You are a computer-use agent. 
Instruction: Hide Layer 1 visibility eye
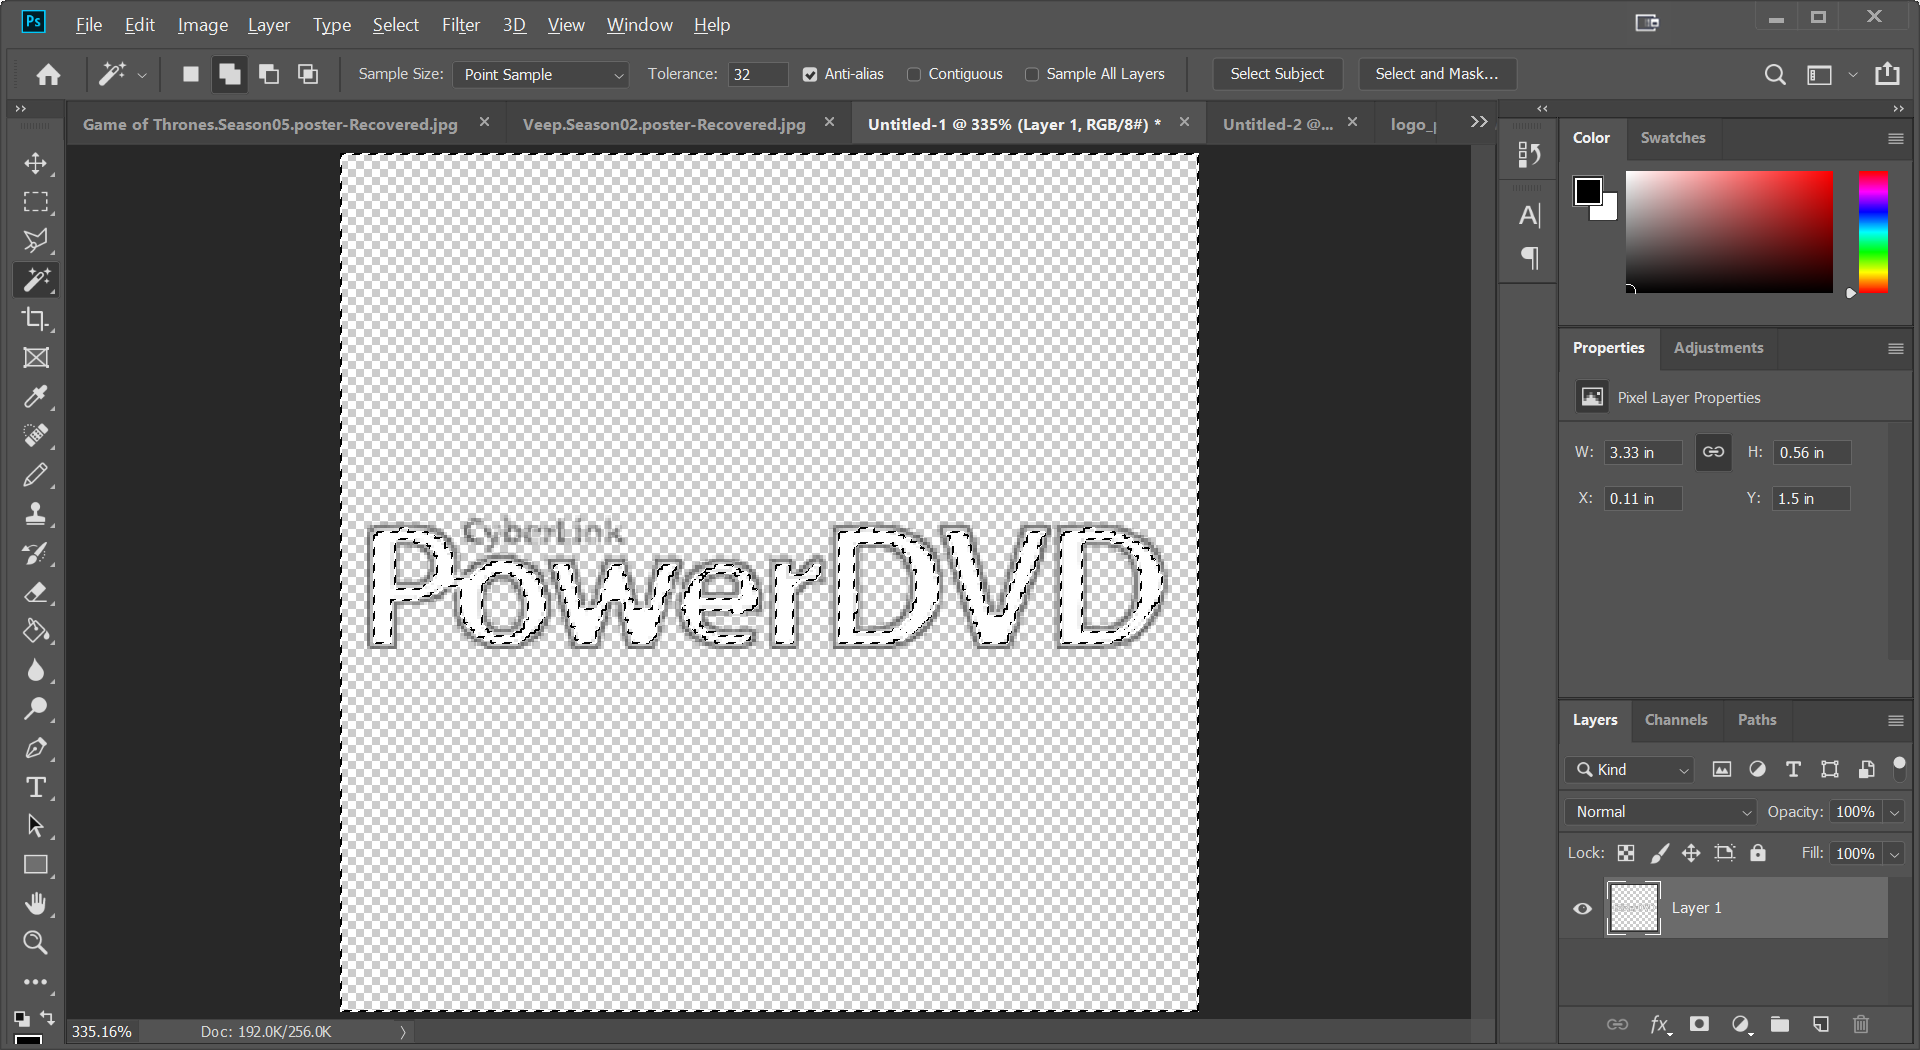1582,908
